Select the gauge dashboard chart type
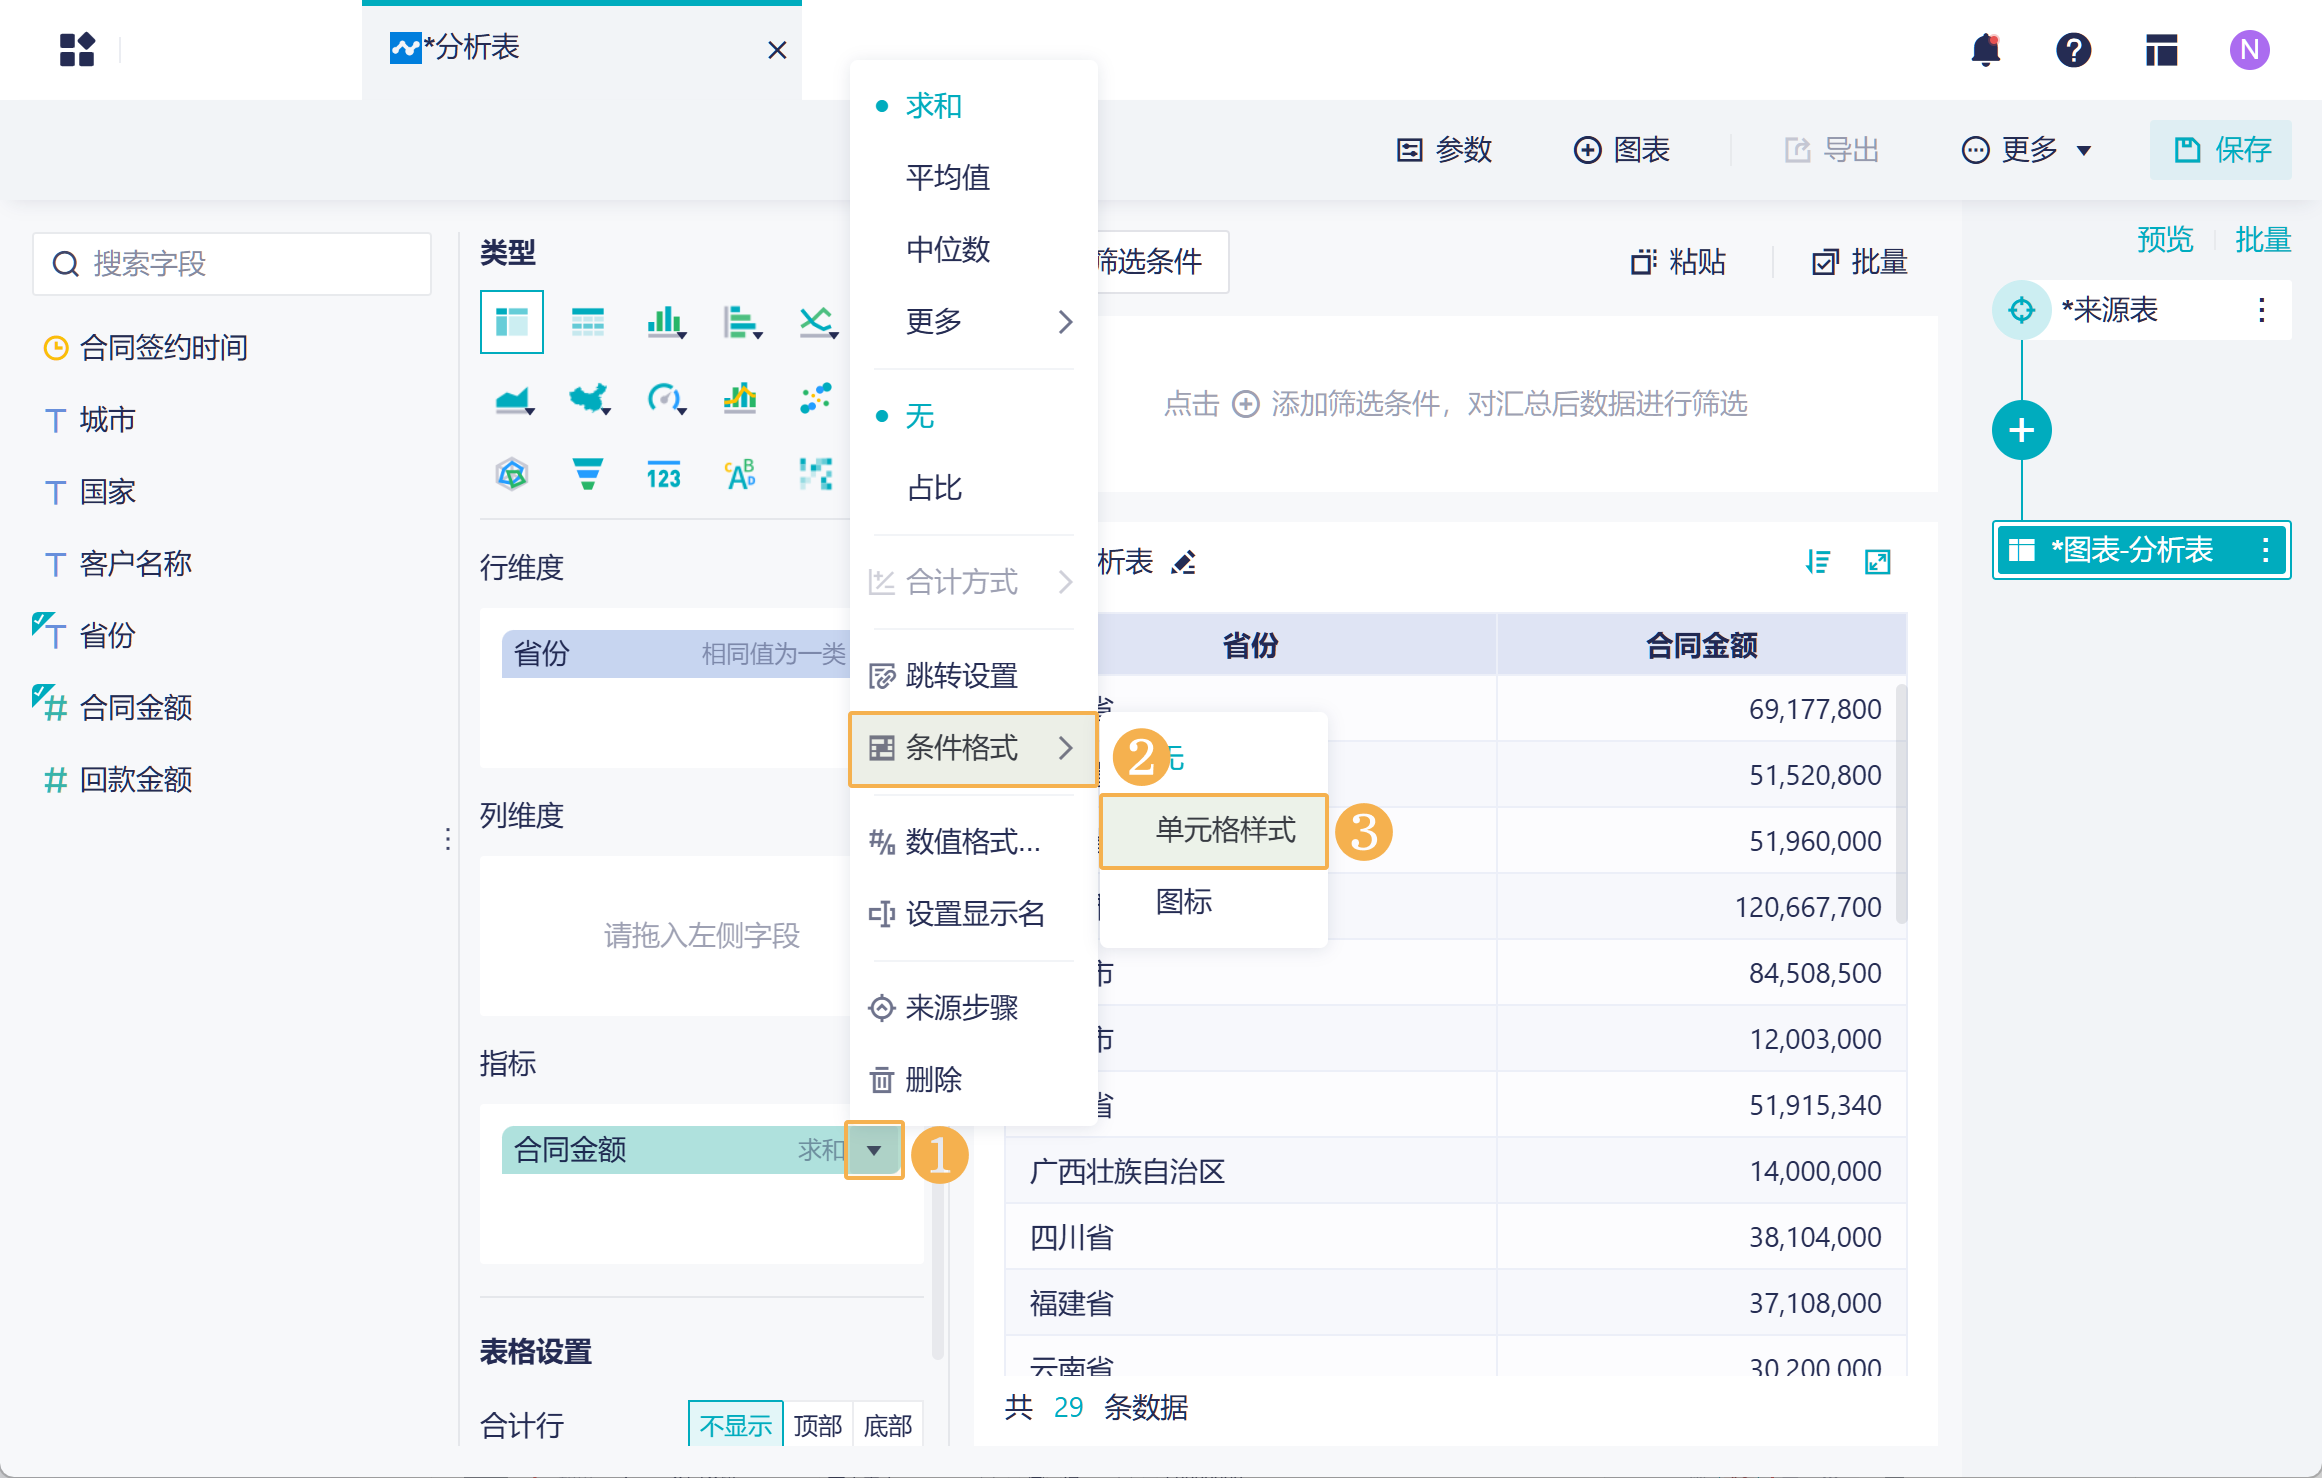 click(x=664, y=399)
